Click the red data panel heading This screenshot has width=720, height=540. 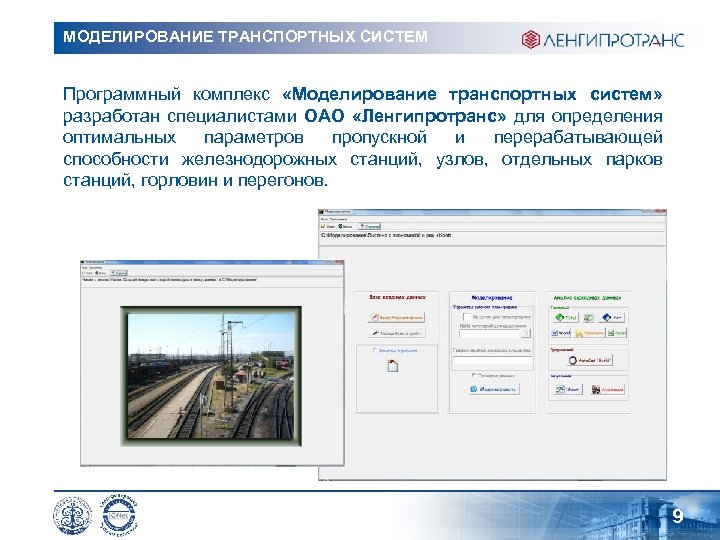[397, 298]
